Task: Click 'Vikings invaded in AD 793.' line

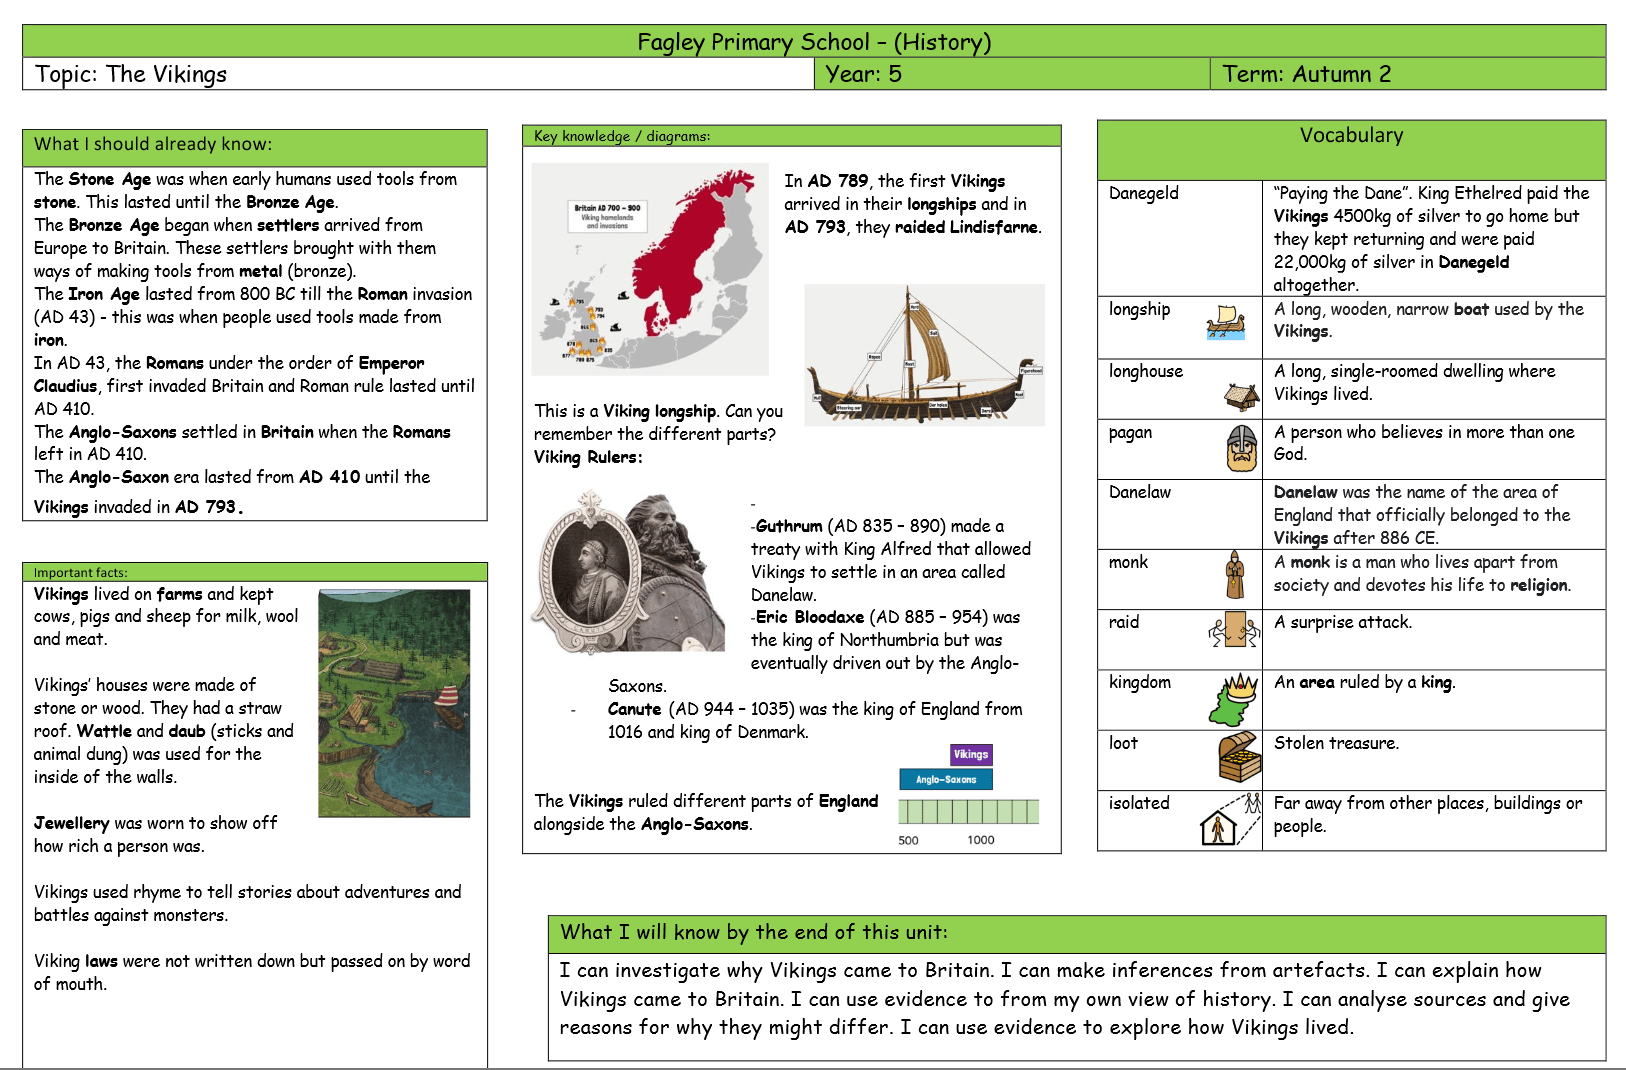Action: [x=138, y=507]
